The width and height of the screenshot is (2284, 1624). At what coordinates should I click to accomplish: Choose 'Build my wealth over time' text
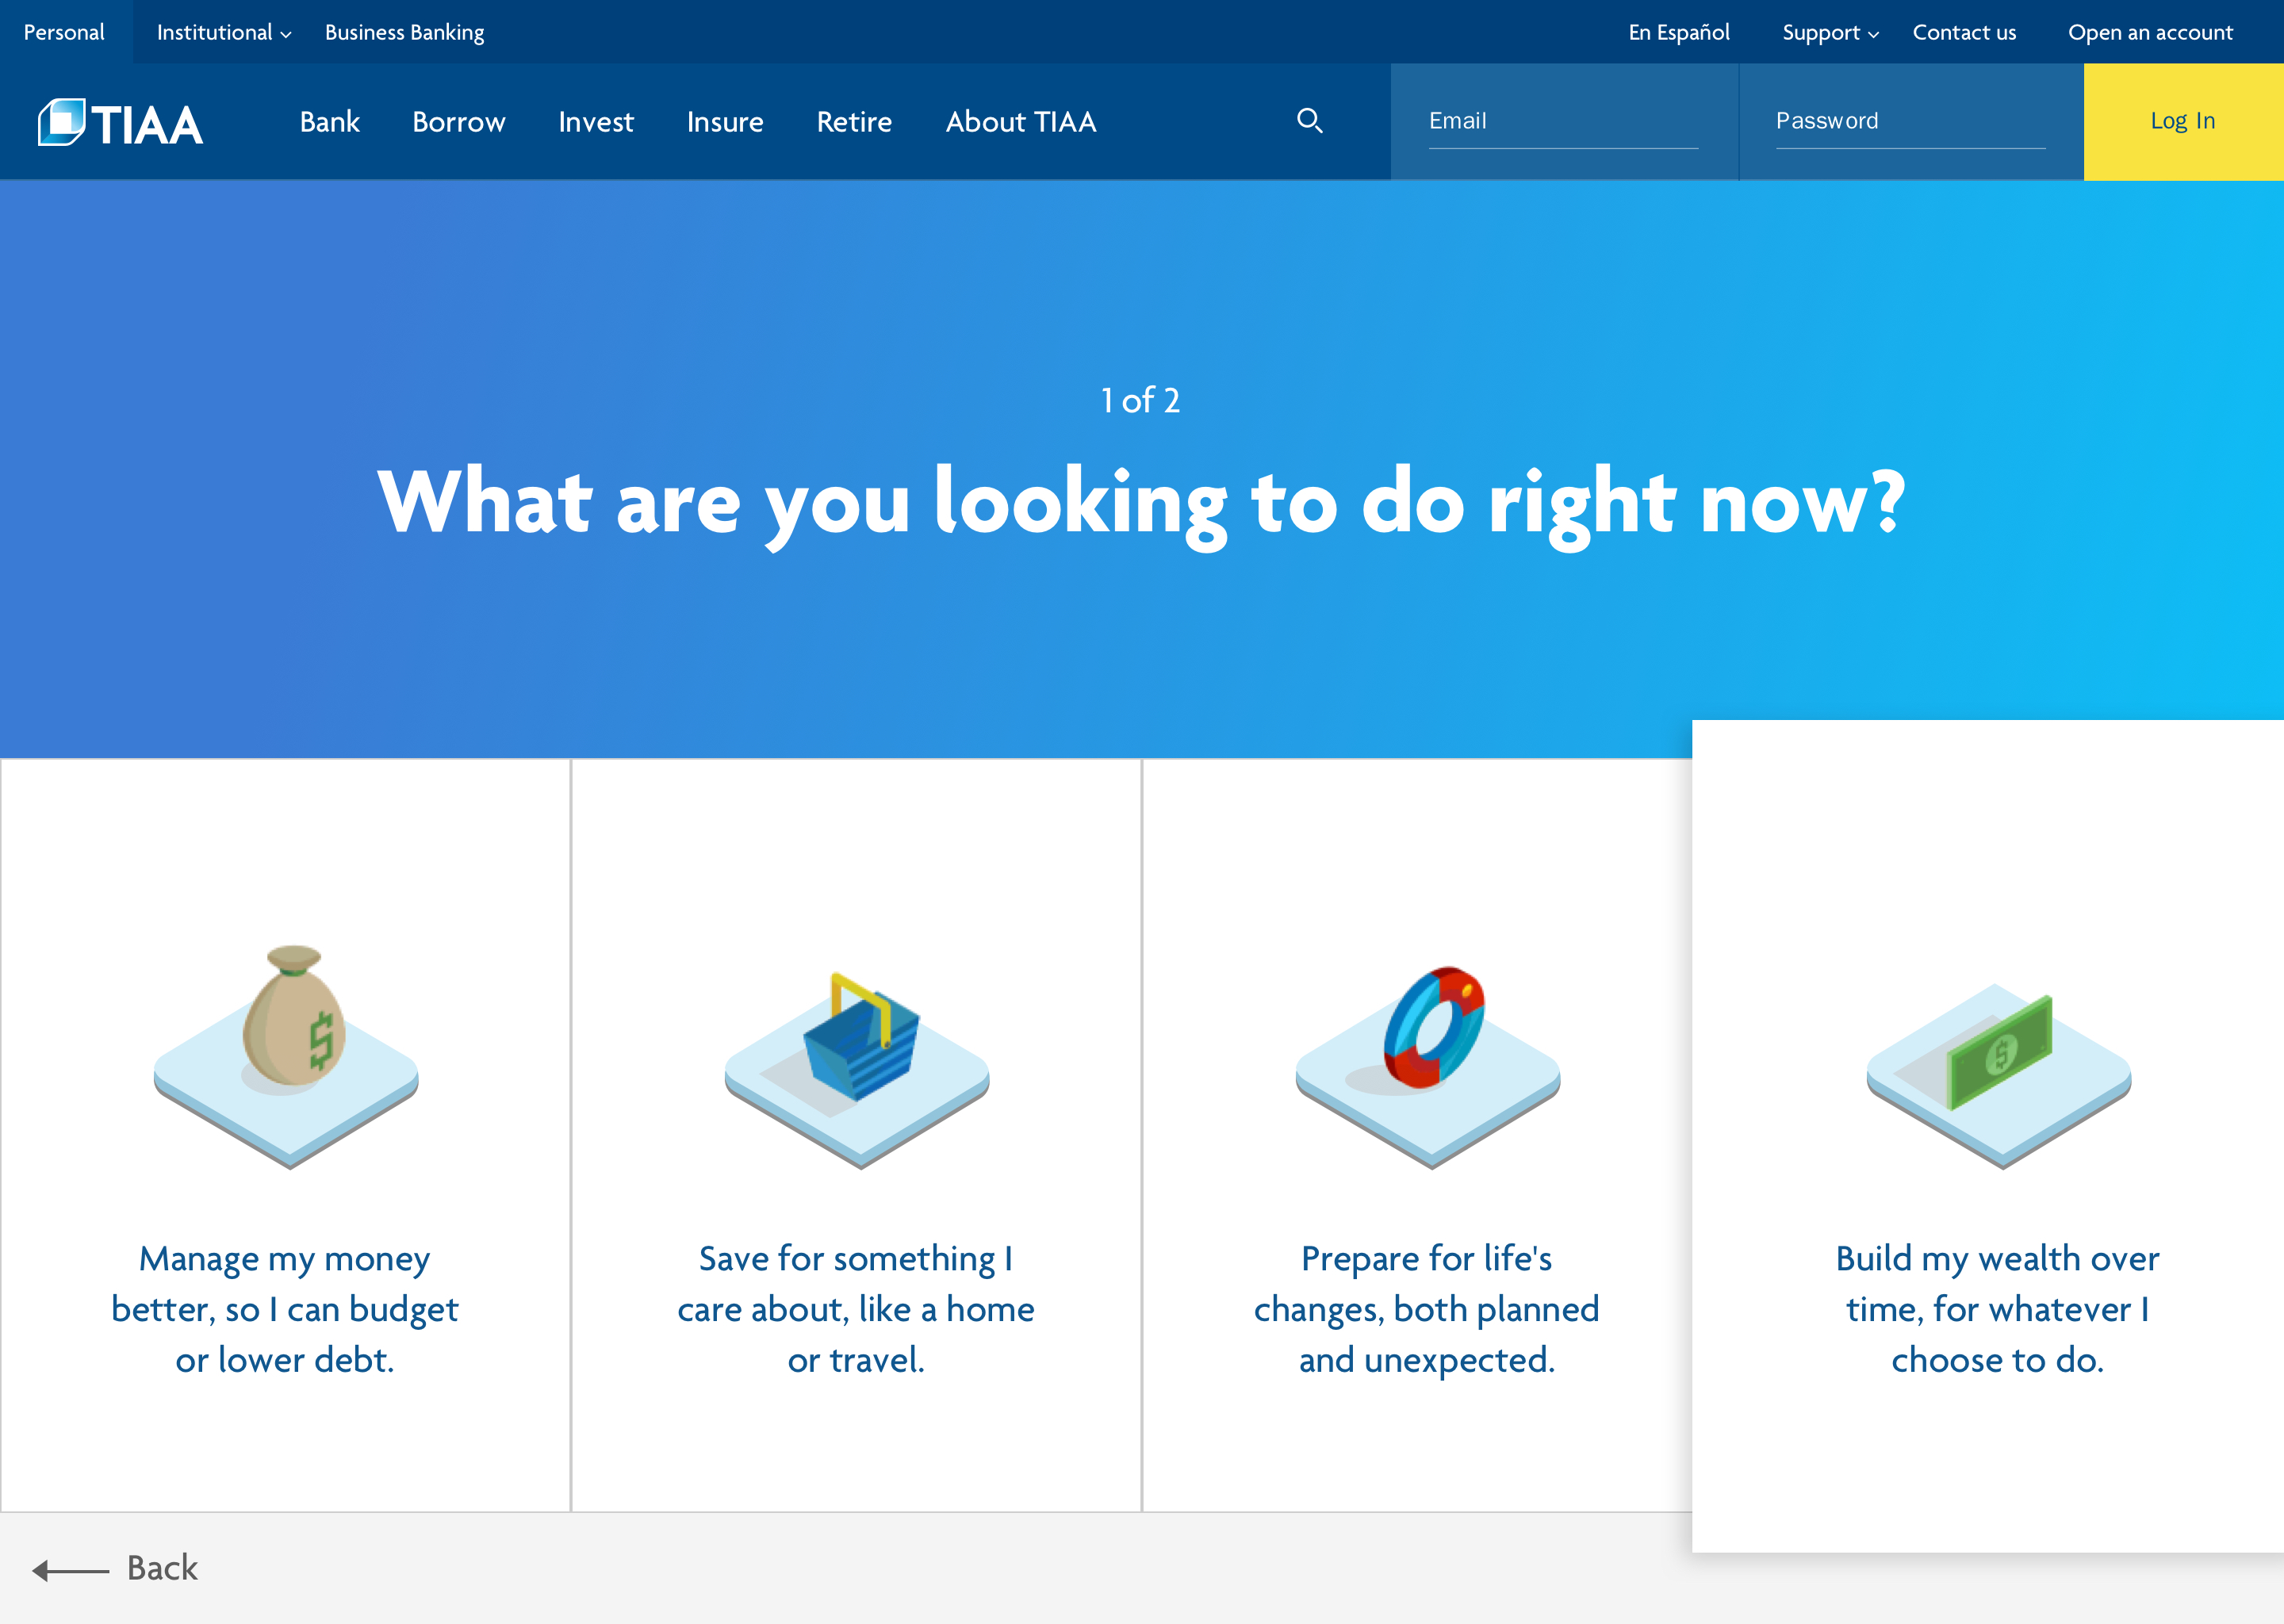pos(1998,1309)
